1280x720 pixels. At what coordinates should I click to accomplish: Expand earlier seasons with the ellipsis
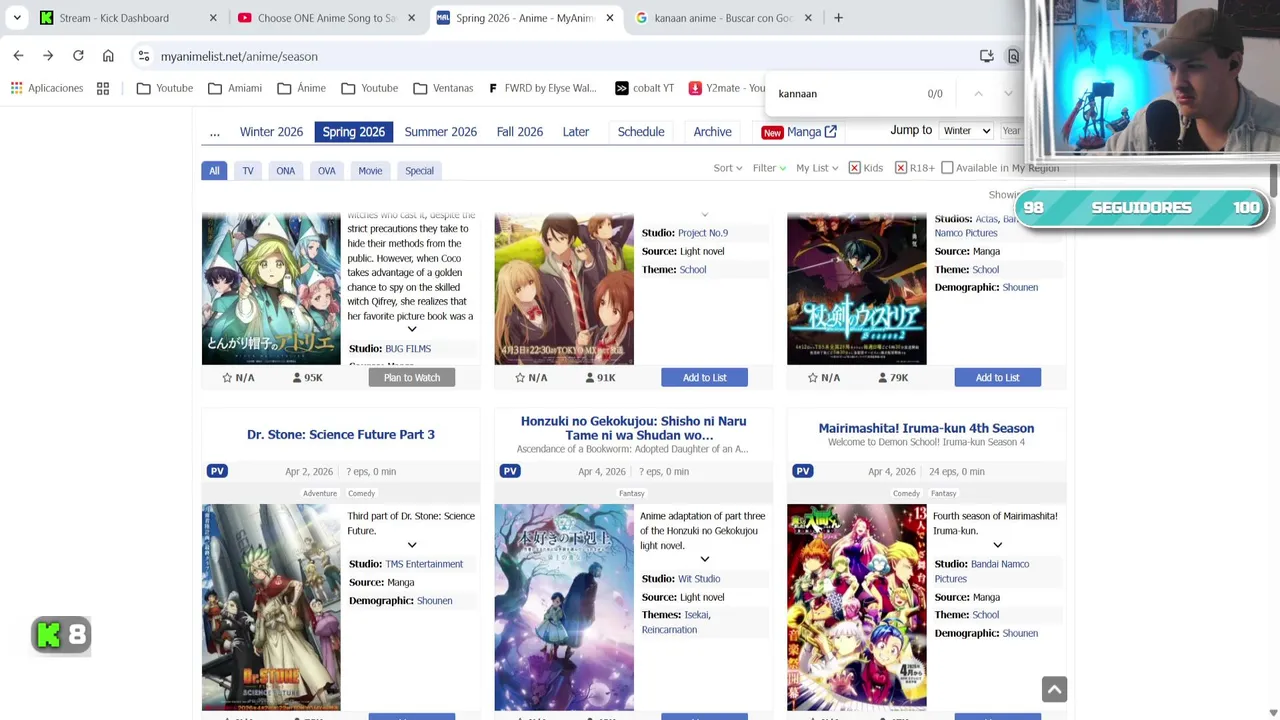point(214,132)
